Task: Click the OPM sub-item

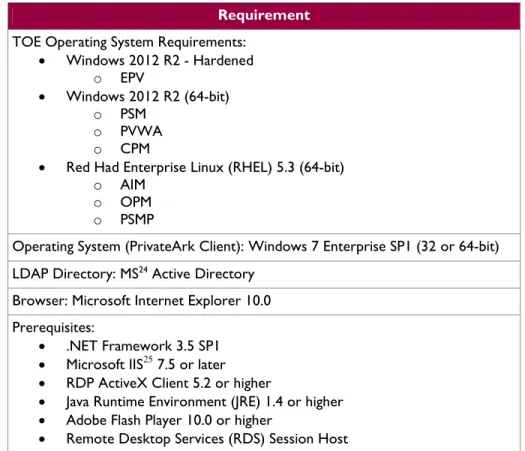Action: pyautogui.click(x=136, y=202)
